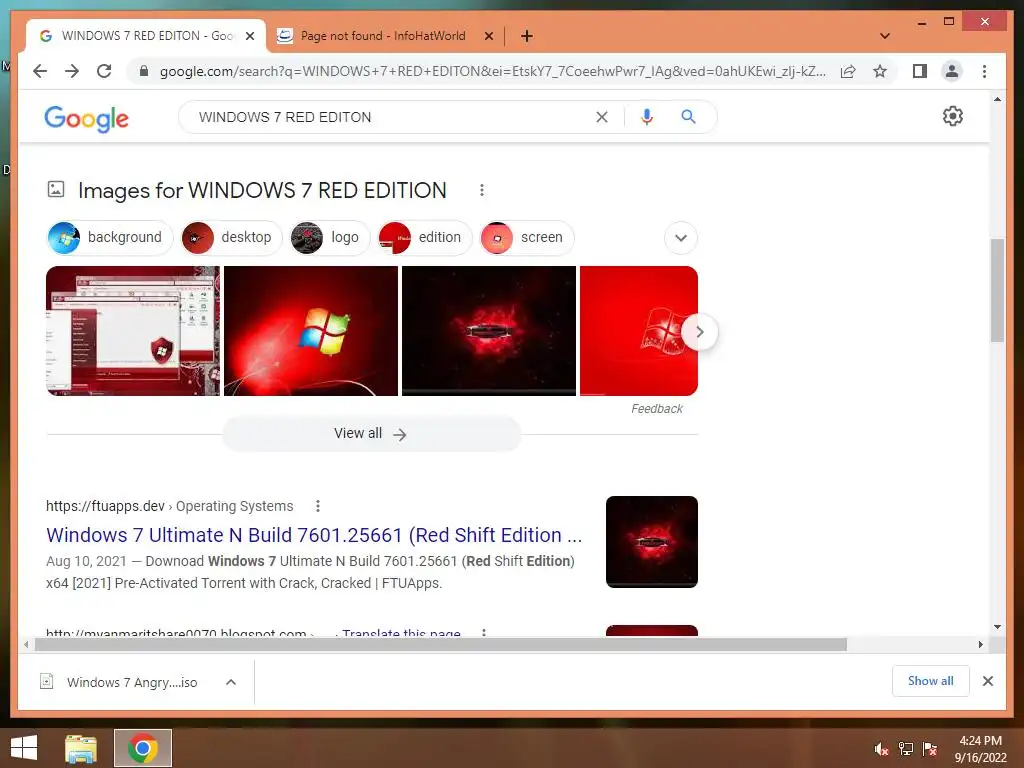Open ftuapps result preview thumbnail
Viewport: 1024px width, 768px height.
tap(652, 541)
